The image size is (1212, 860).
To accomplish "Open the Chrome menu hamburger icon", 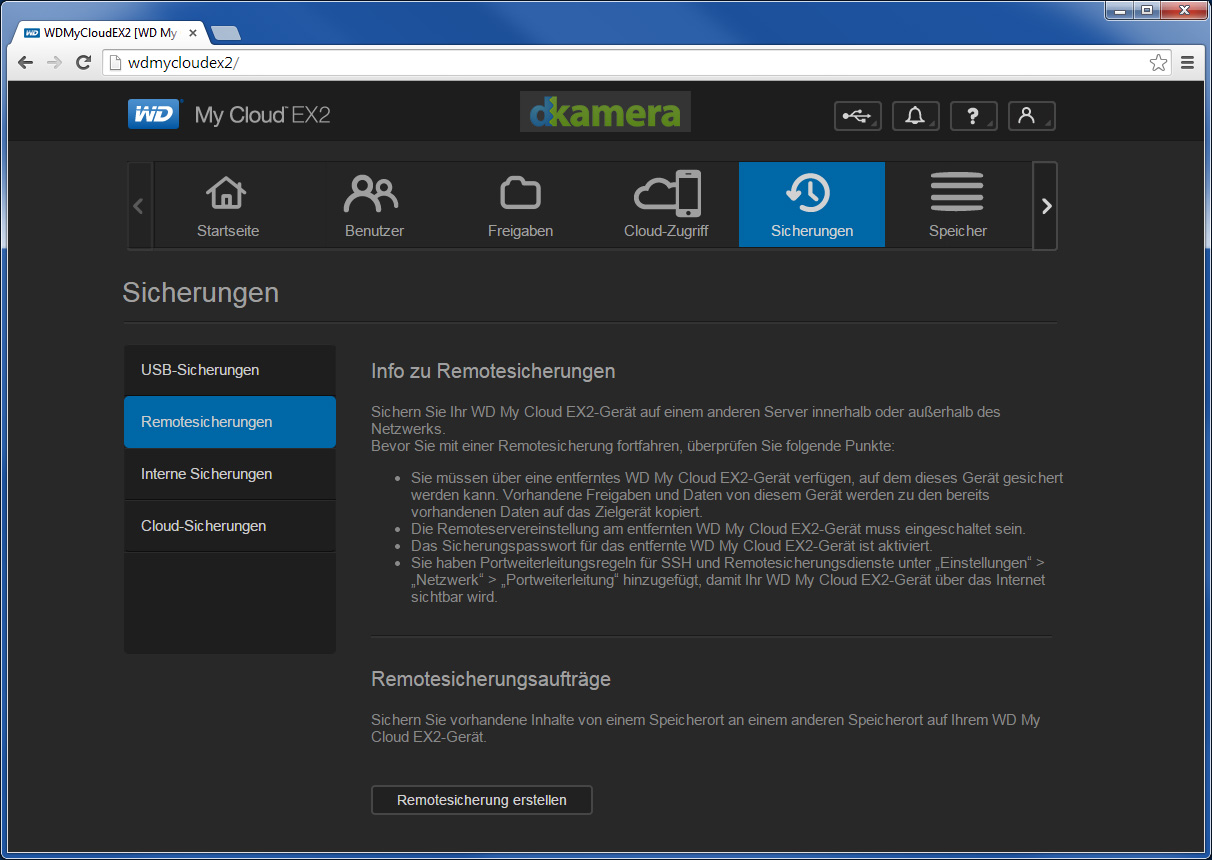I will [1188, 63].
